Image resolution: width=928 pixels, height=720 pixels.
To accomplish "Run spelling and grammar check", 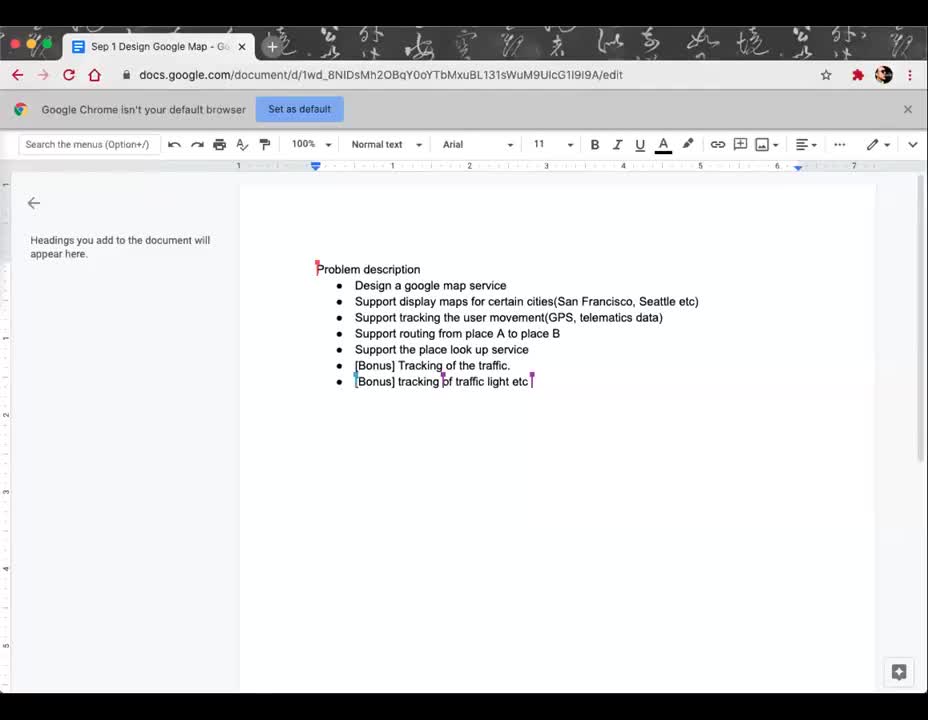I will 242,144.
